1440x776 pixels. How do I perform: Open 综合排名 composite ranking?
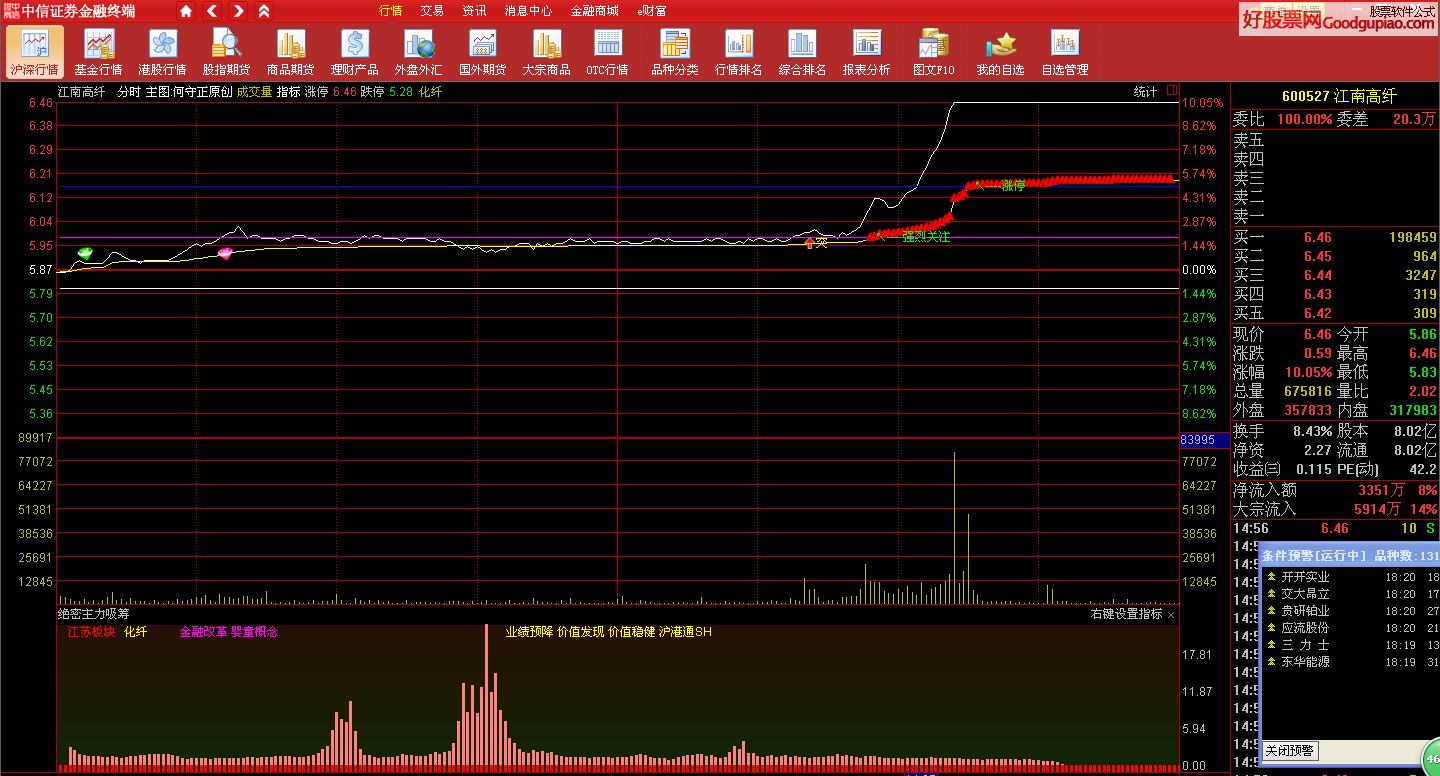click(802, 52)
